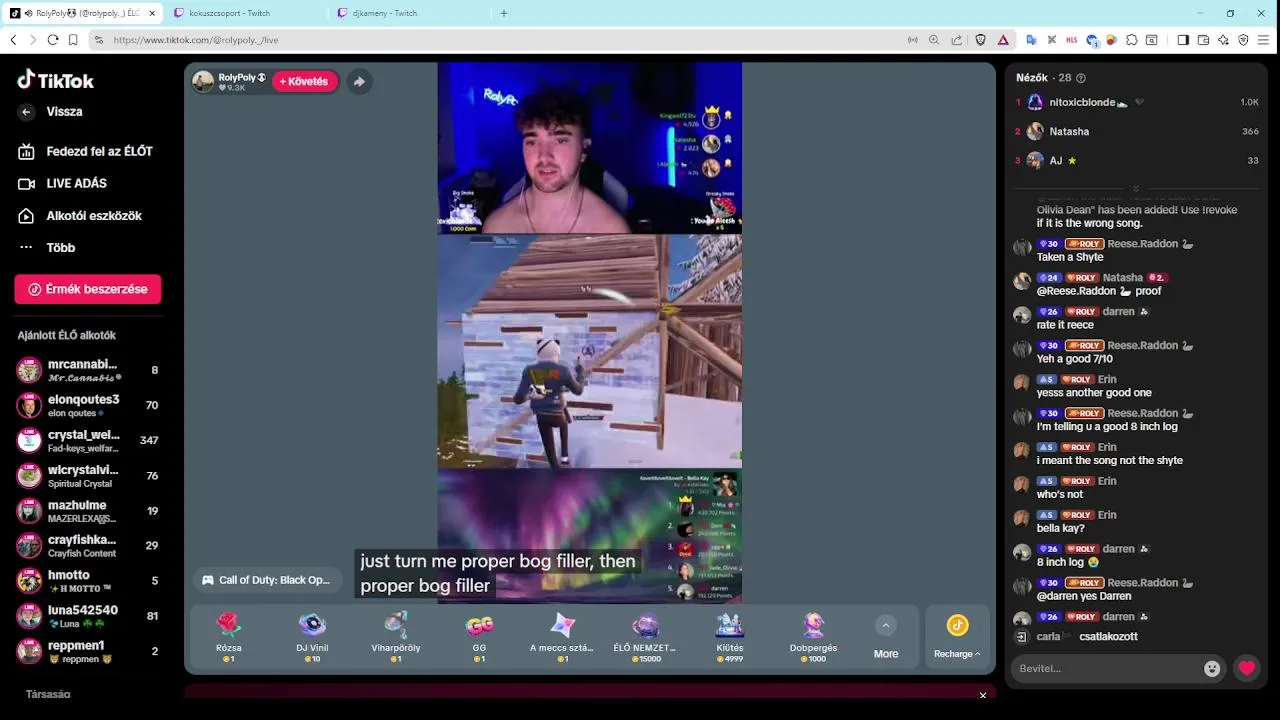
Task: Open viewer Natasha in ranking
Action: click(x=1137, y=131)
